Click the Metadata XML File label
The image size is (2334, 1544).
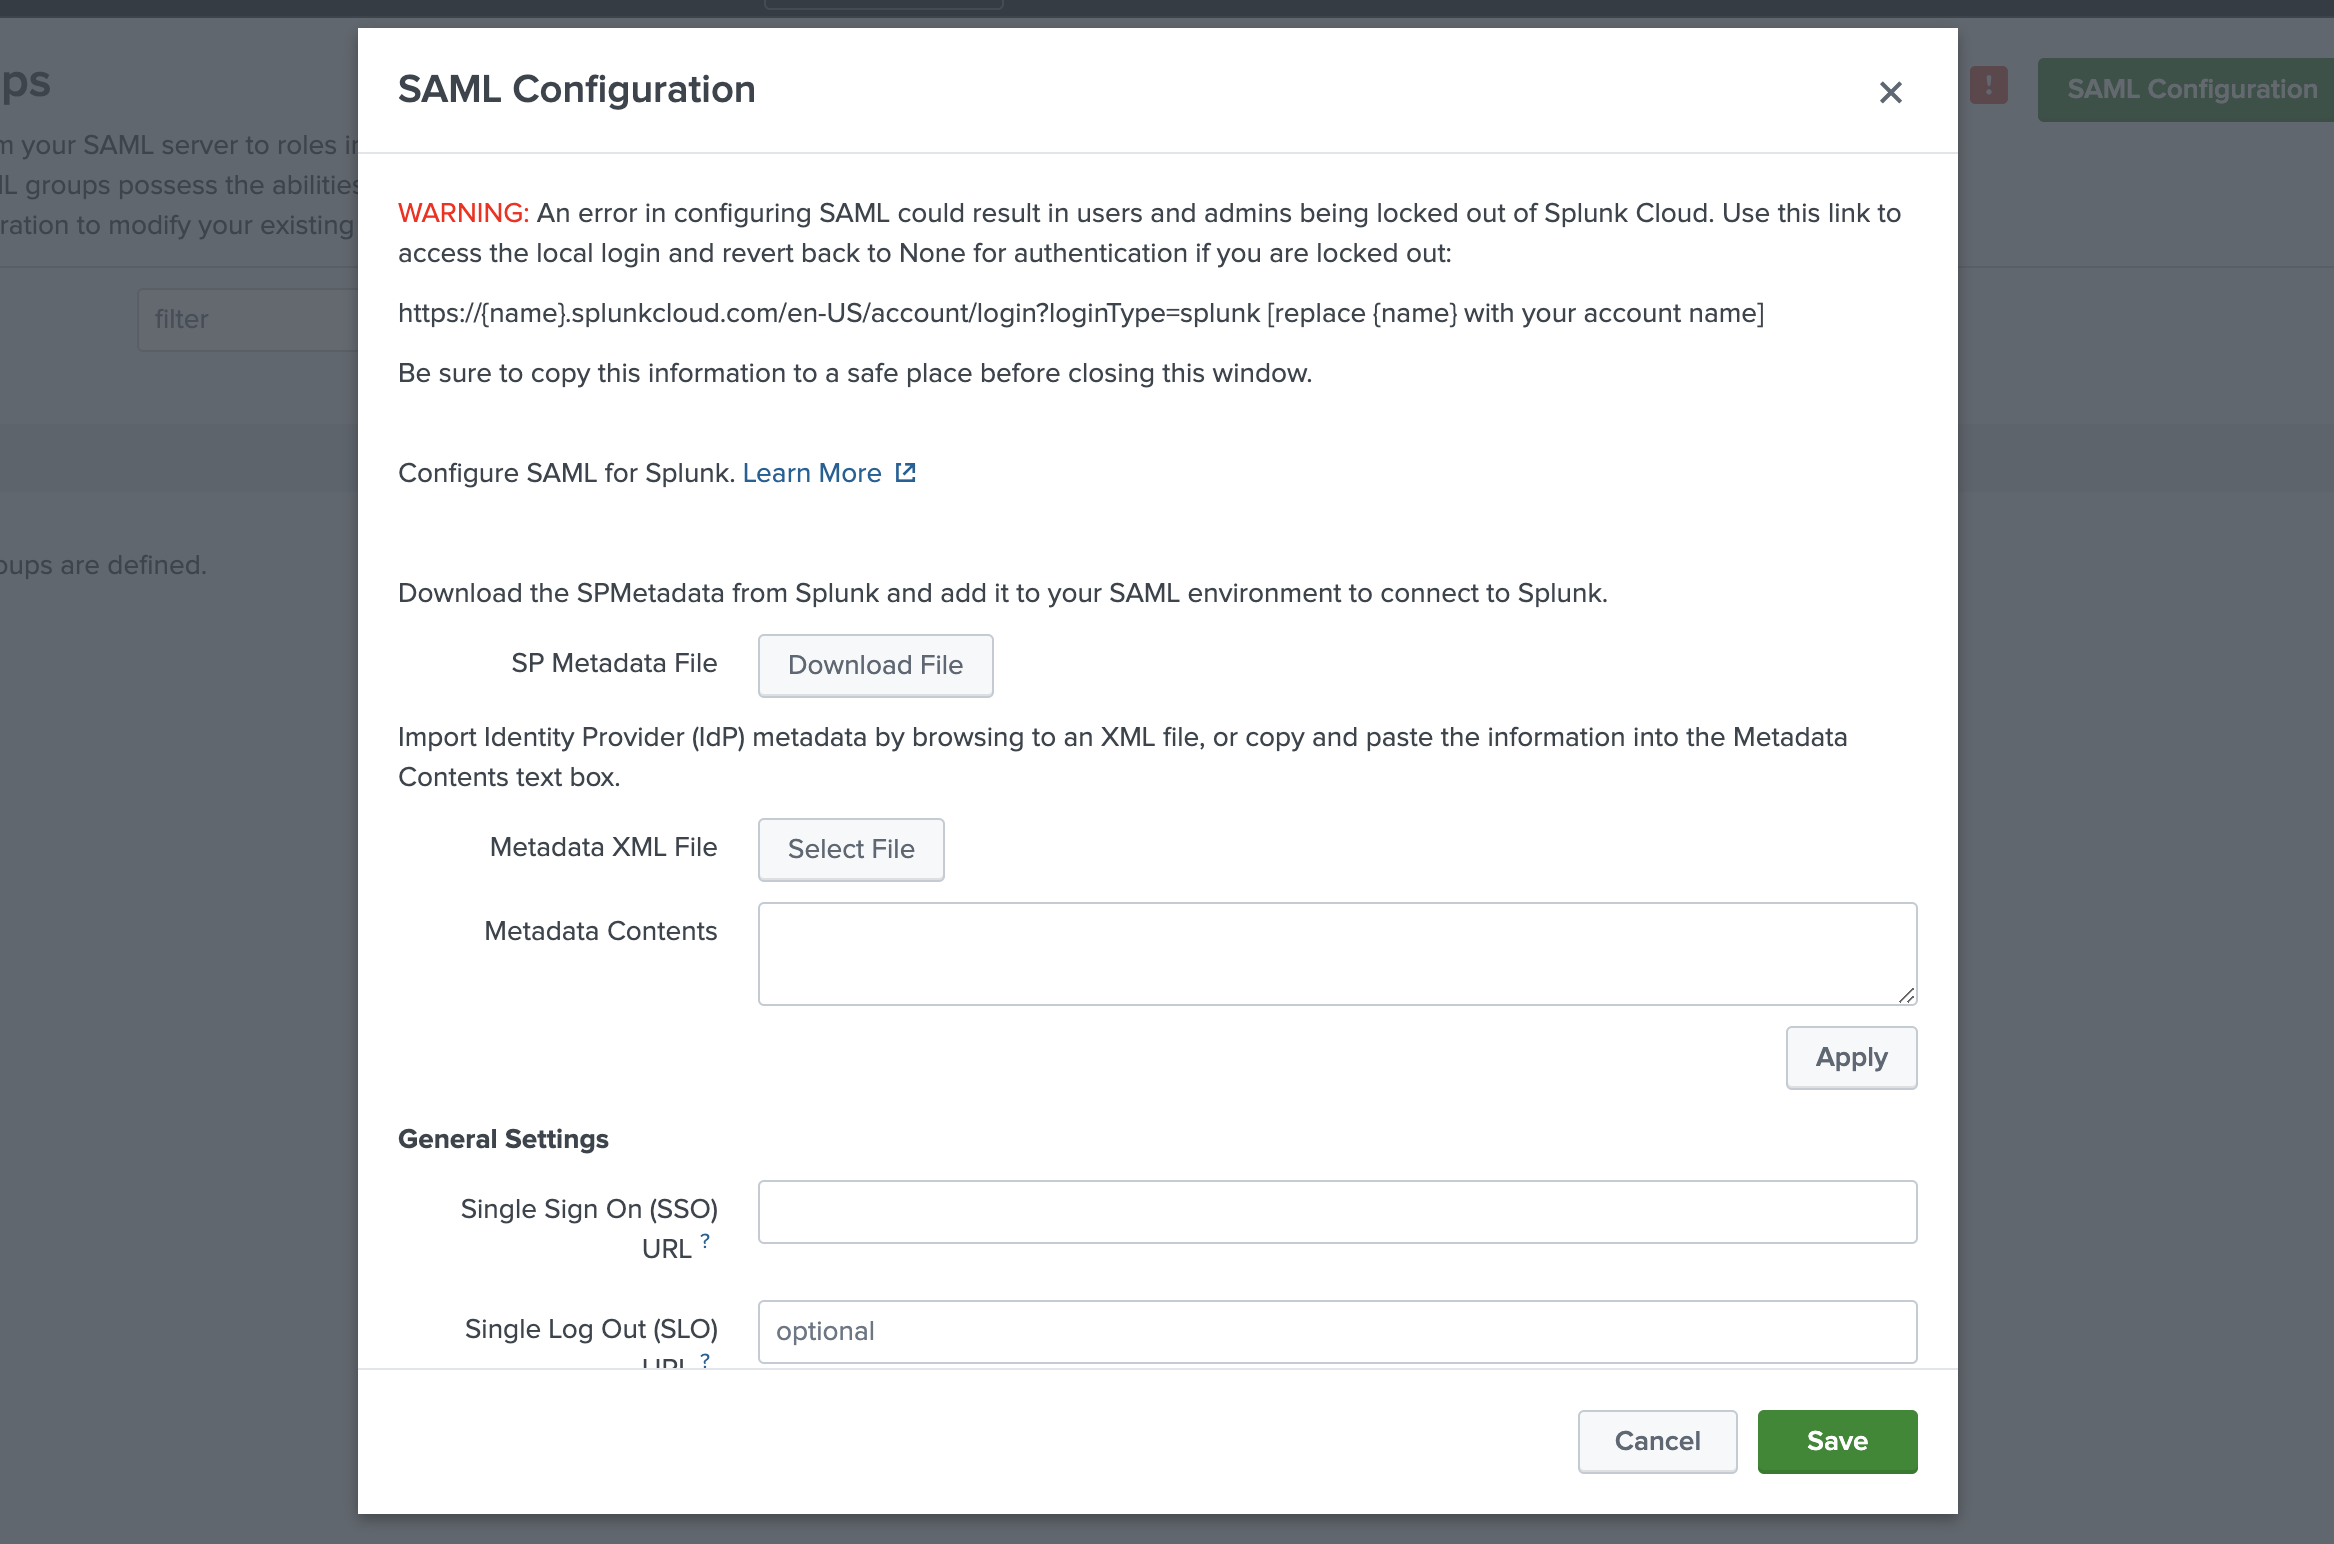[x=603, y=847]
